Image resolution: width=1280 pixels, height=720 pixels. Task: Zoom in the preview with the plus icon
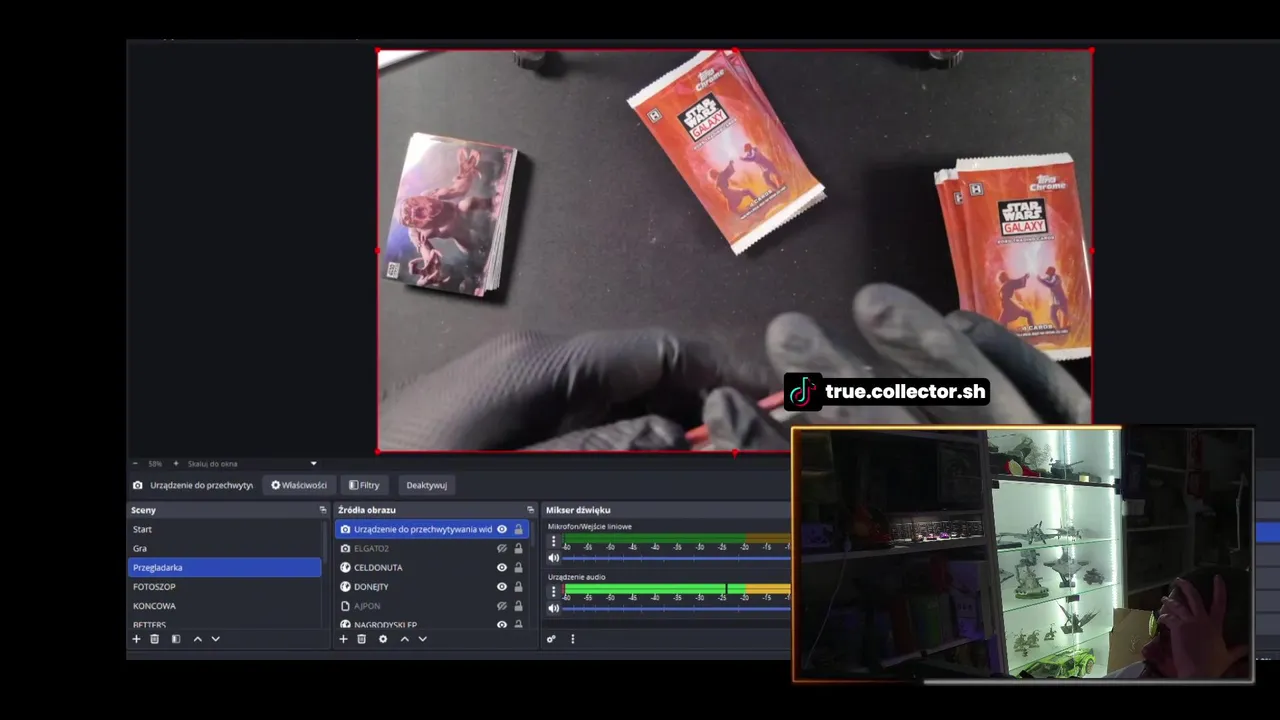coord(176,464)
